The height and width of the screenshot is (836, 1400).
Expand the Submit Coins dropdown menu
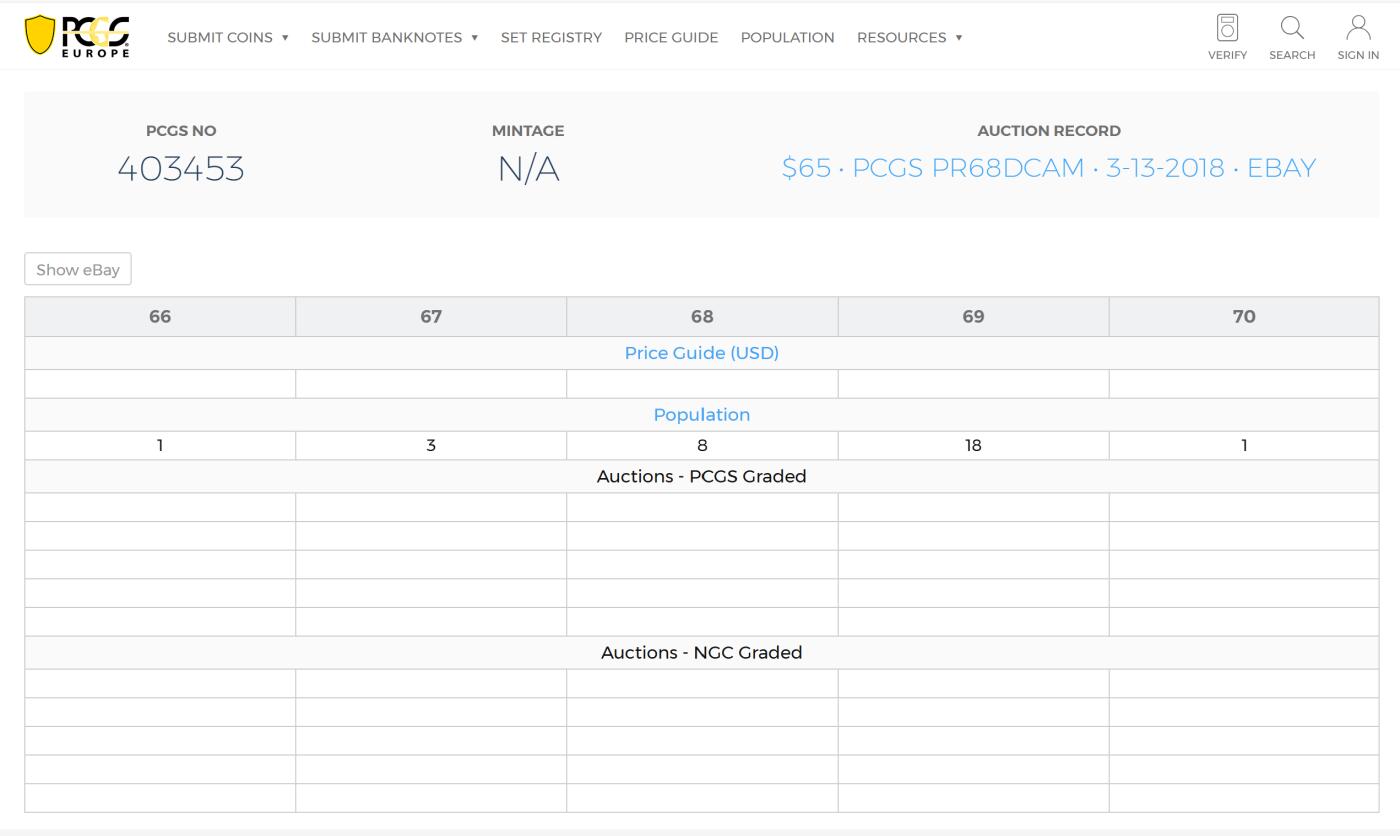point(228,37)
